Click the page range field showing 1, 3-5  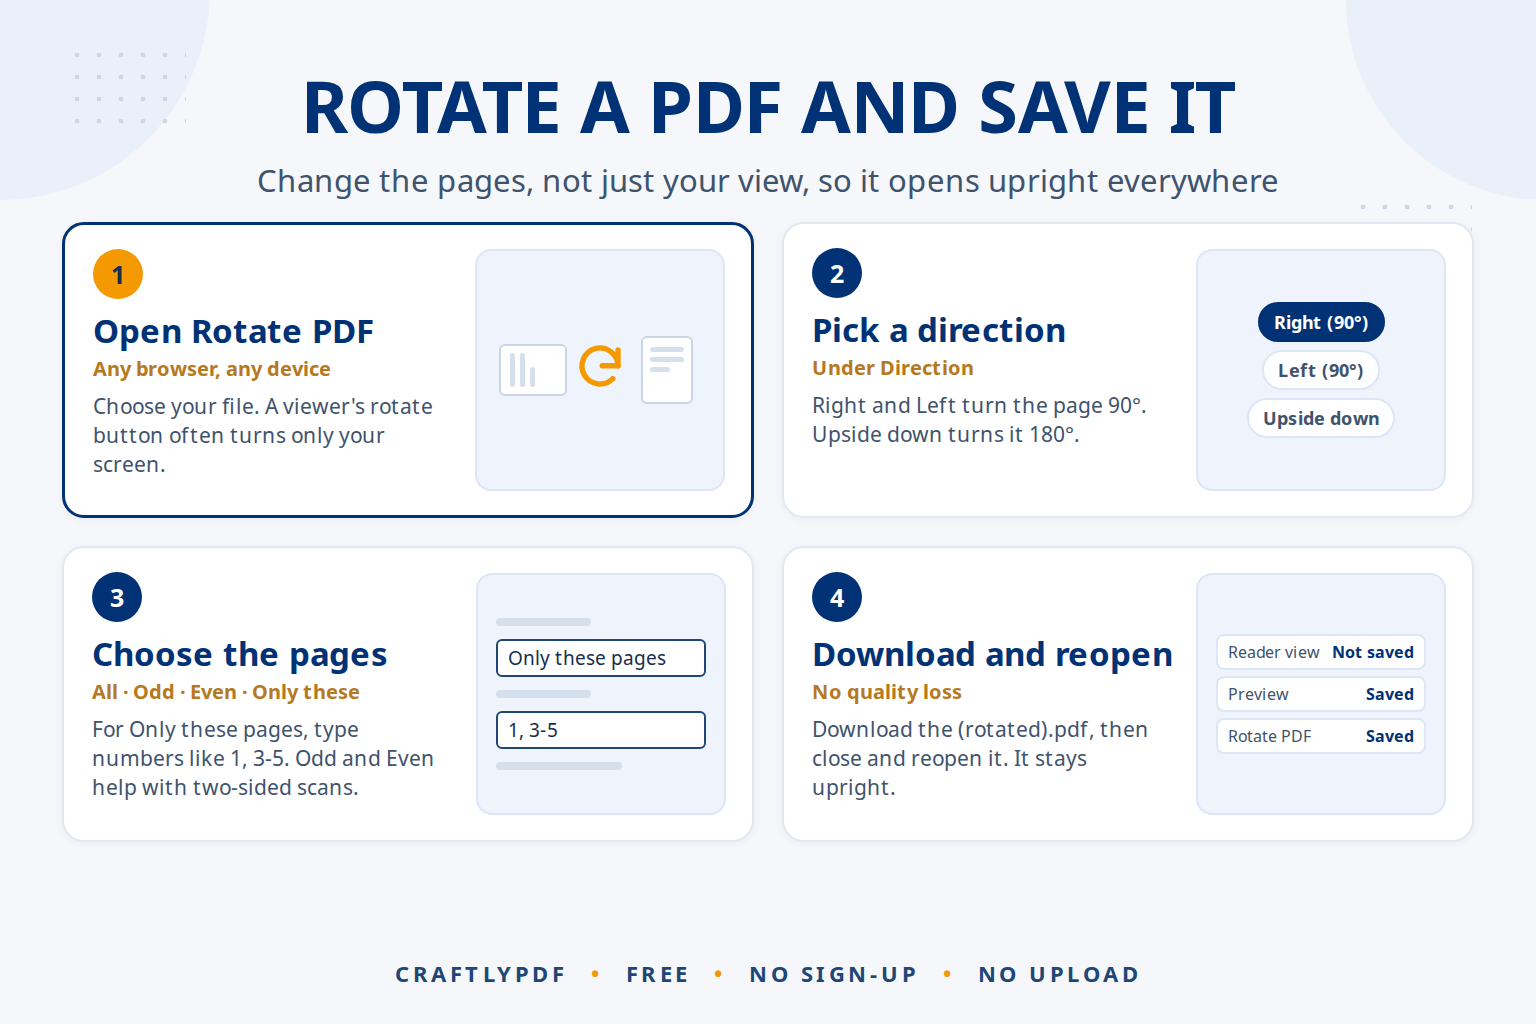point(601,730)
